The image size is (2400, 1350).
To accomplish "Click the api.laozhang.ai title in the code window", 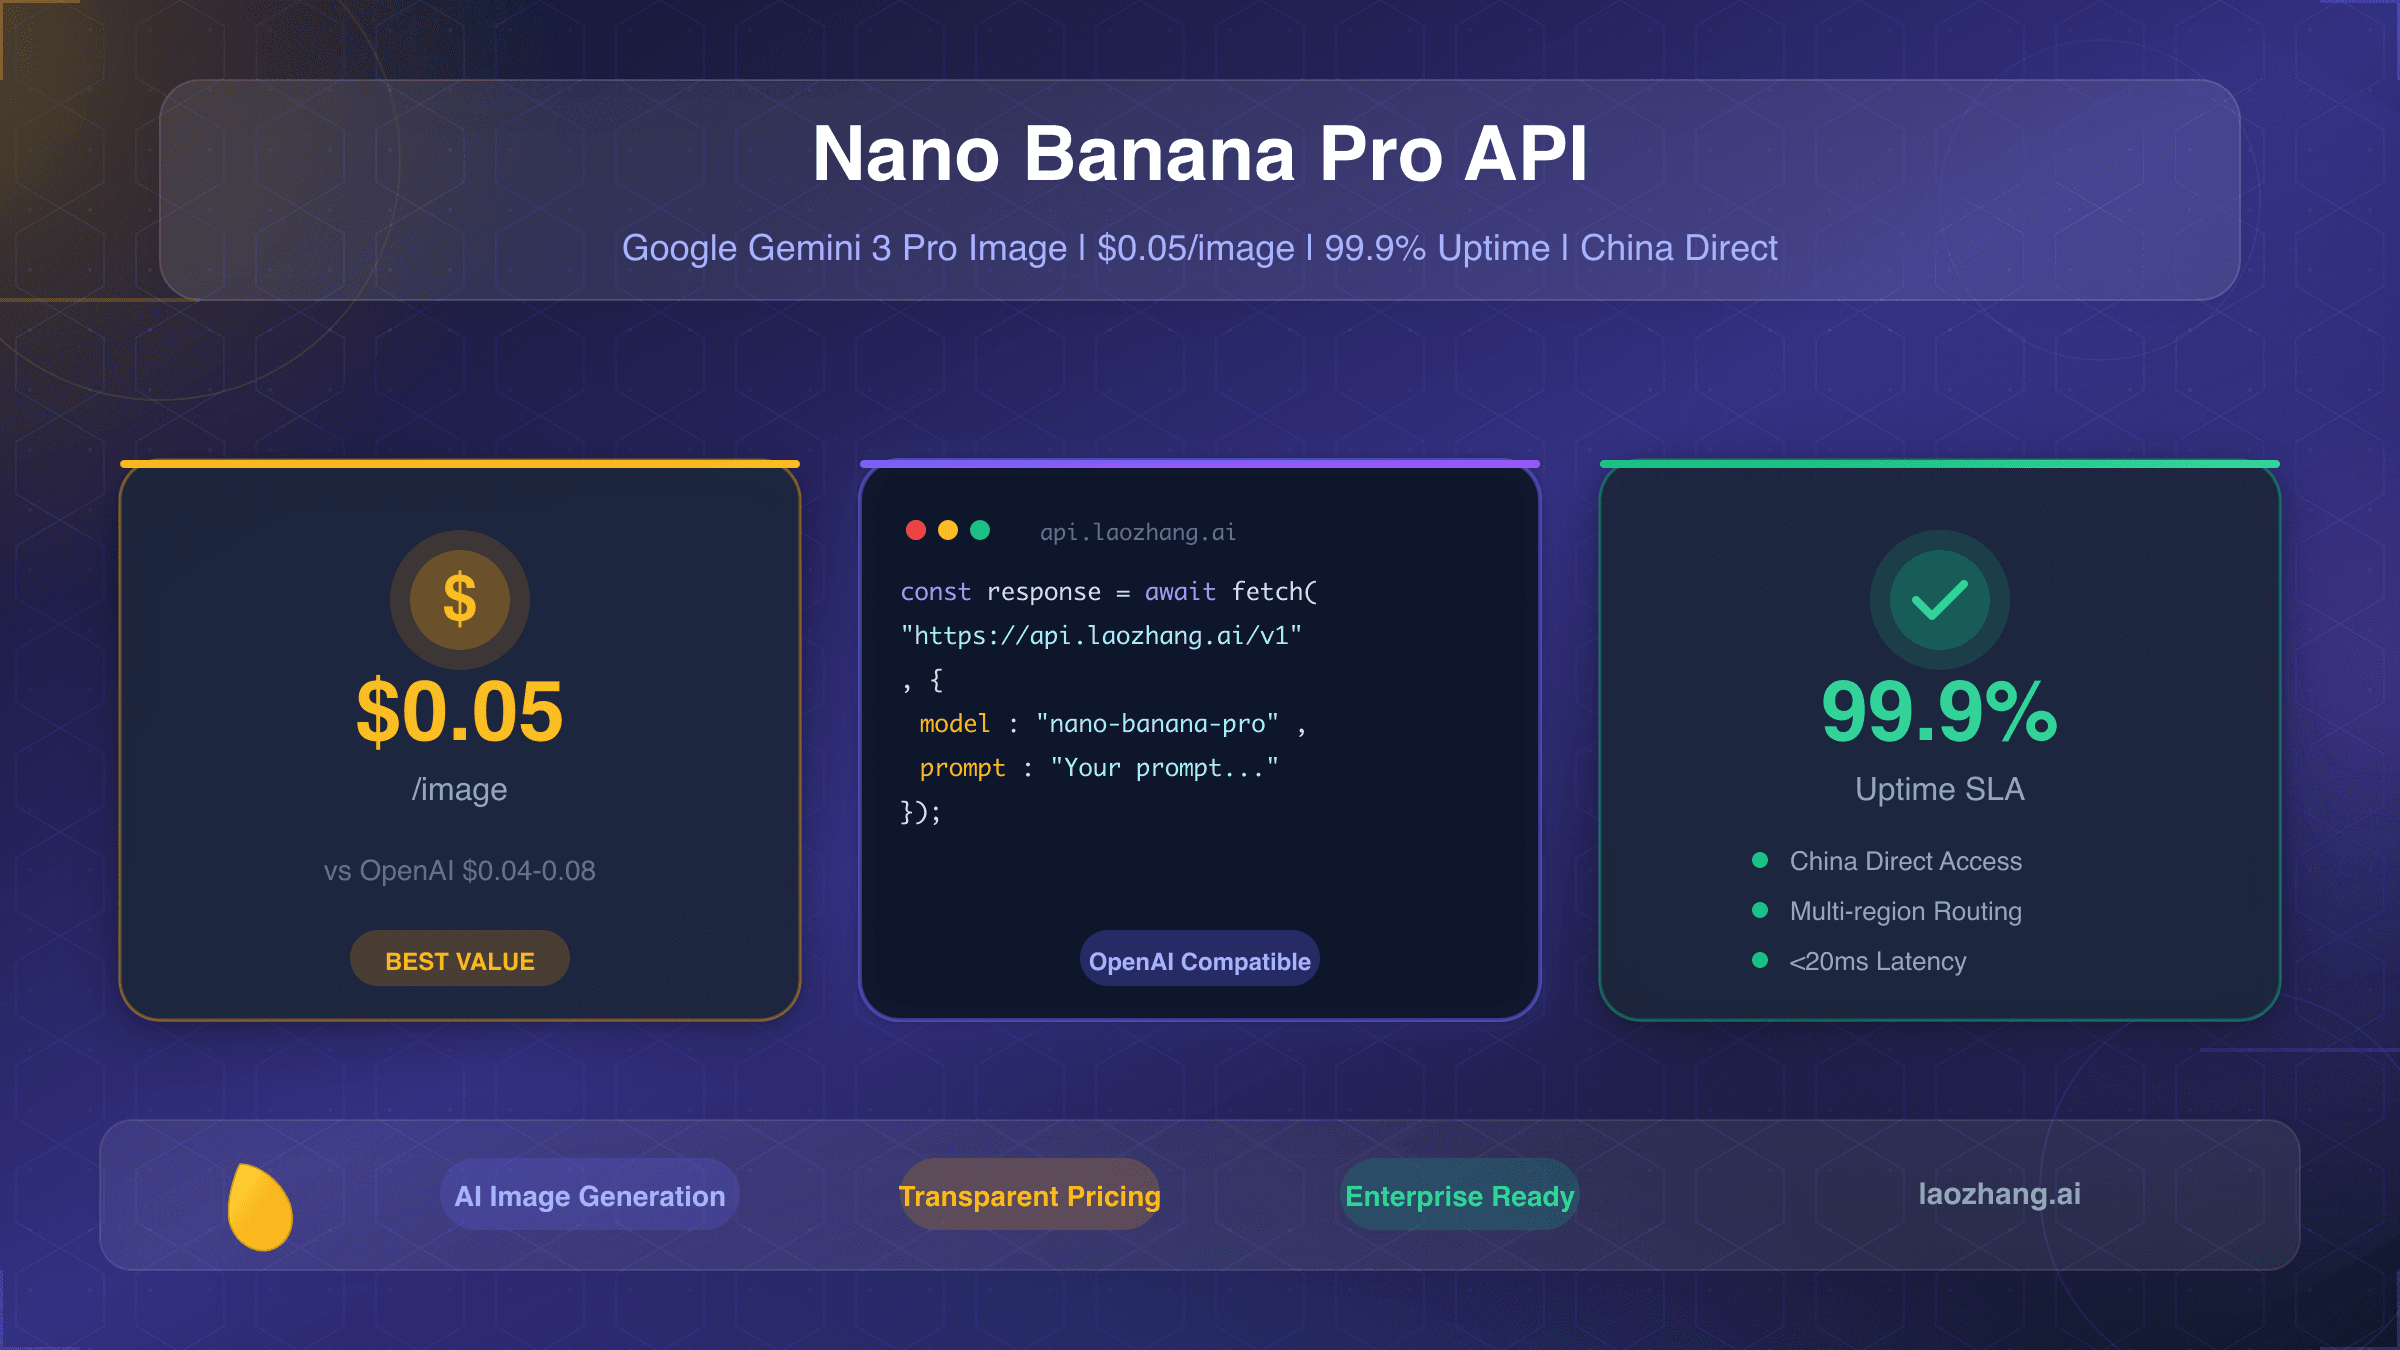I will (1136, 531).
